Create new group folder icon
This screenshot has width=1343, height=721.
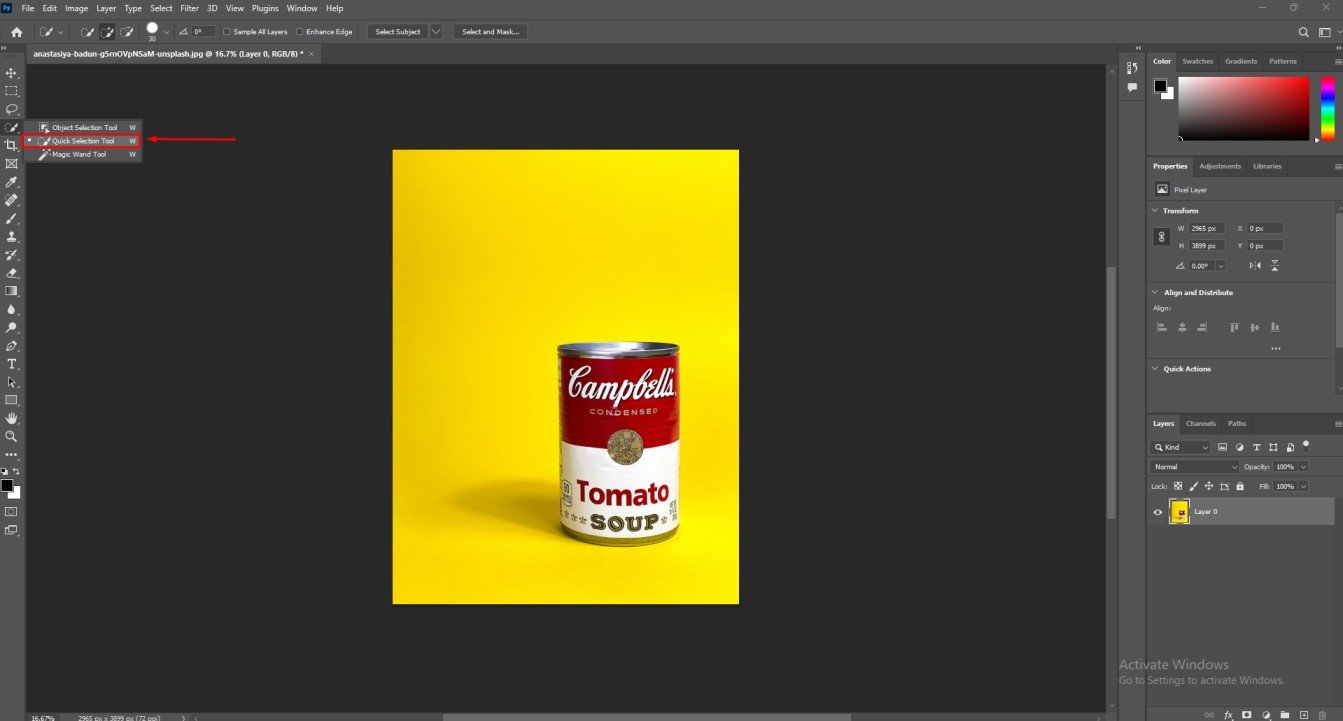click(x=1285, y=715)
